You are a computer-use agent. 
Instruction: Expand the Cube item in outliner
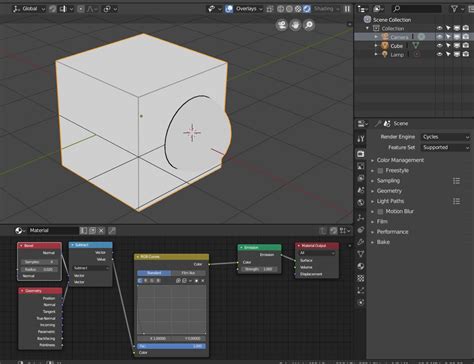tap(376, 45)
